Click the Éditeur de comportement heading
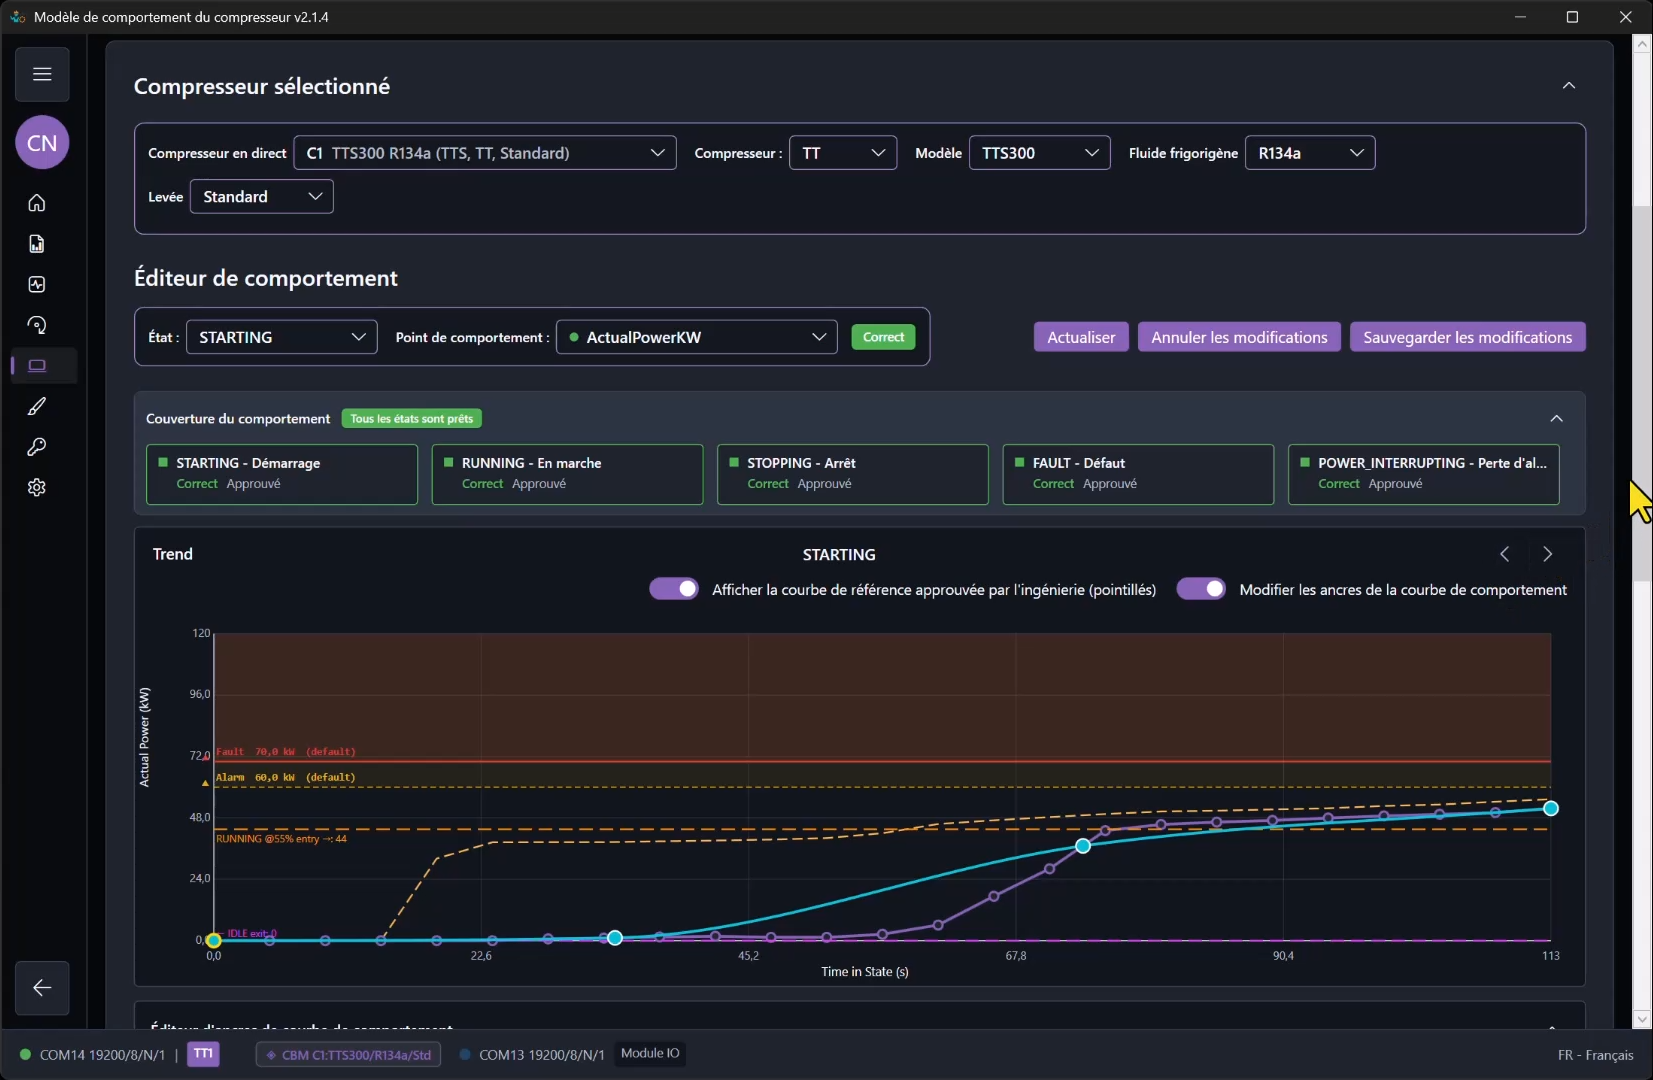 click(x=266, y=278)
